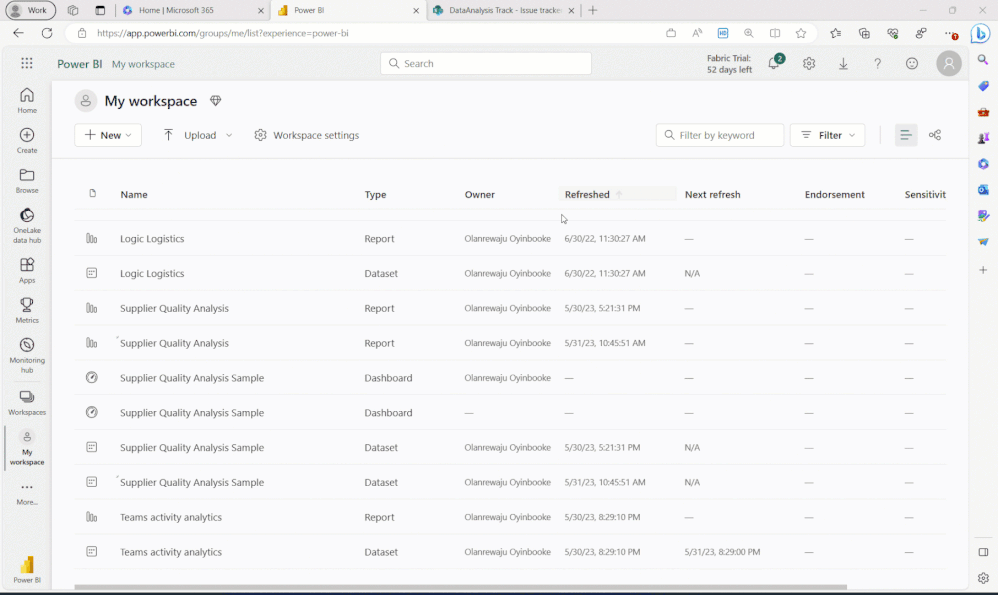Screen dimensions: 998x595
Task: Open Teams activity analytics report
Action: point(171,517)
